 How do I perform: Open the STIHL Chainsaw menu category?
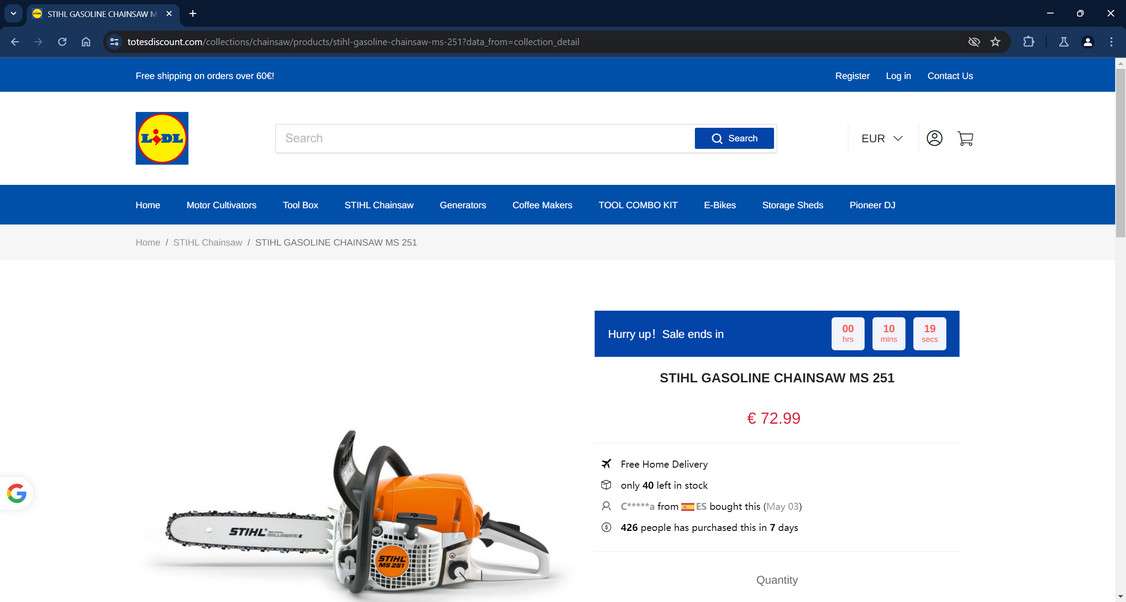(x=378, y=205)
